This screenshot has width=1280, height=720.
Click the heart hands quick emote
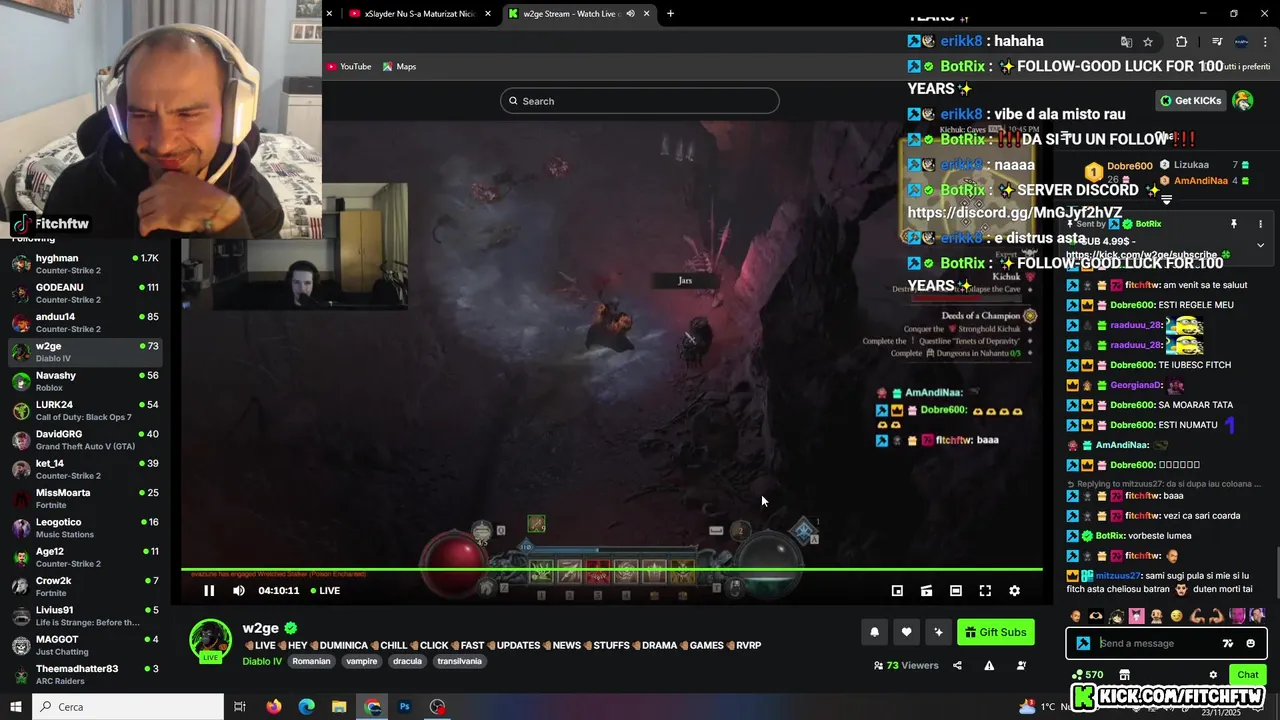click(x=1097, y=616)
